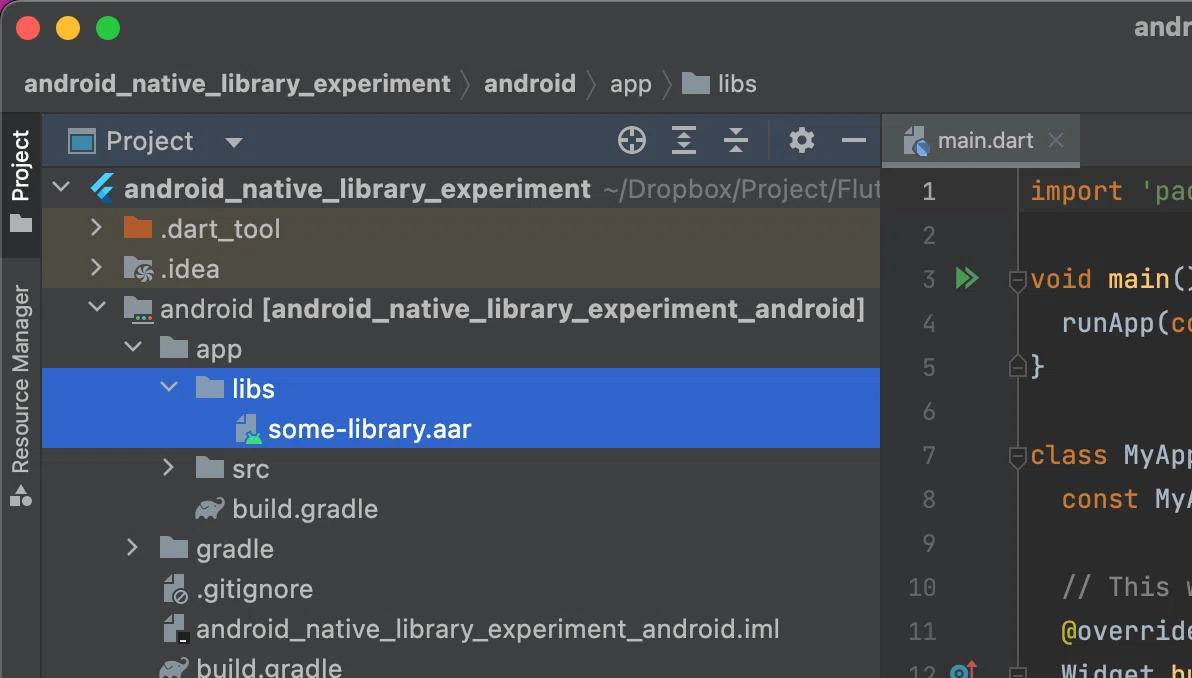The width and height of the screenshot is (1192, 678).
Task: Toggle code fold marker at class MyApp line
Action: pos(1017,456)
